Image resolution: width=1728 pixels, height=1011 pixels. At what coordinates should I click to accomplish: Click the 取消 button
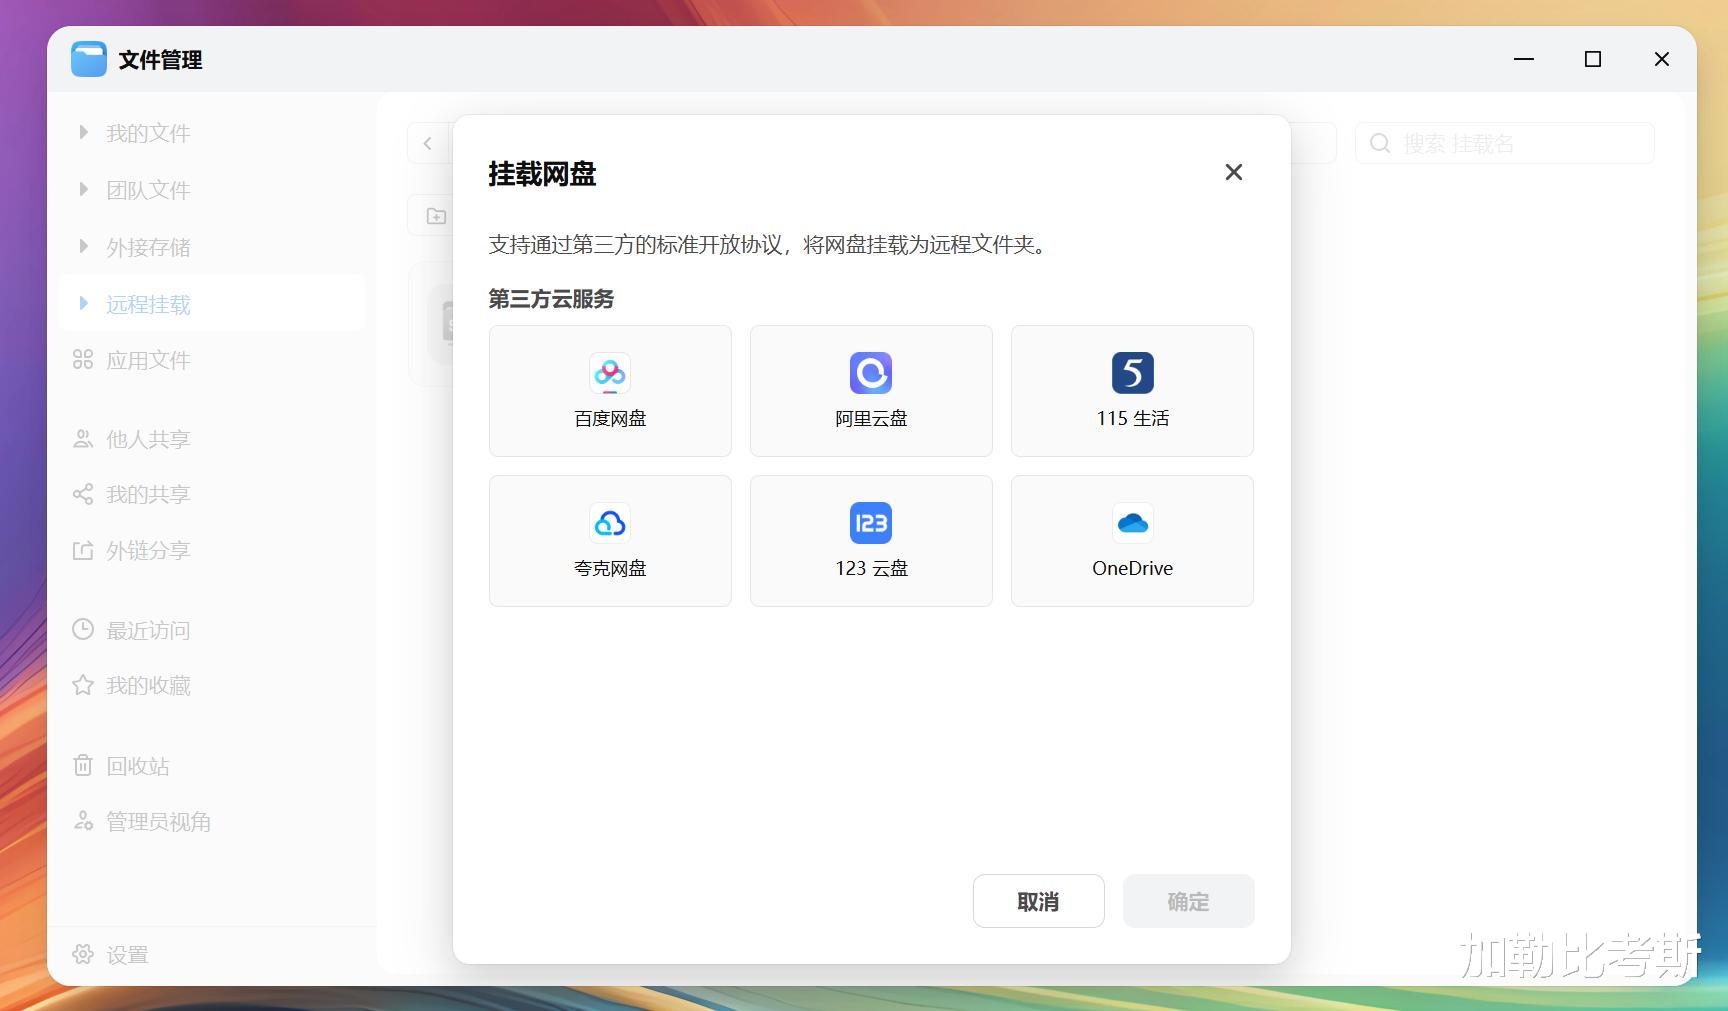coord(1038,901)
